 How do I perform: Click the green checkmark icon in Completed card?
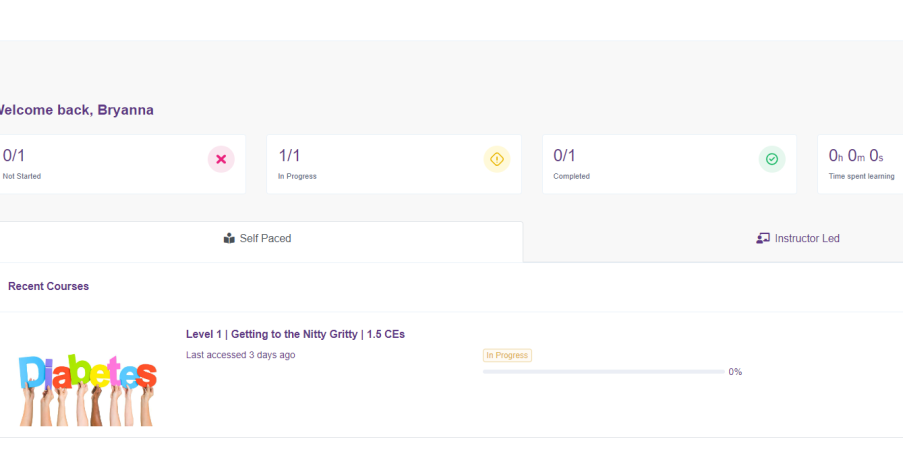(771, 159)
